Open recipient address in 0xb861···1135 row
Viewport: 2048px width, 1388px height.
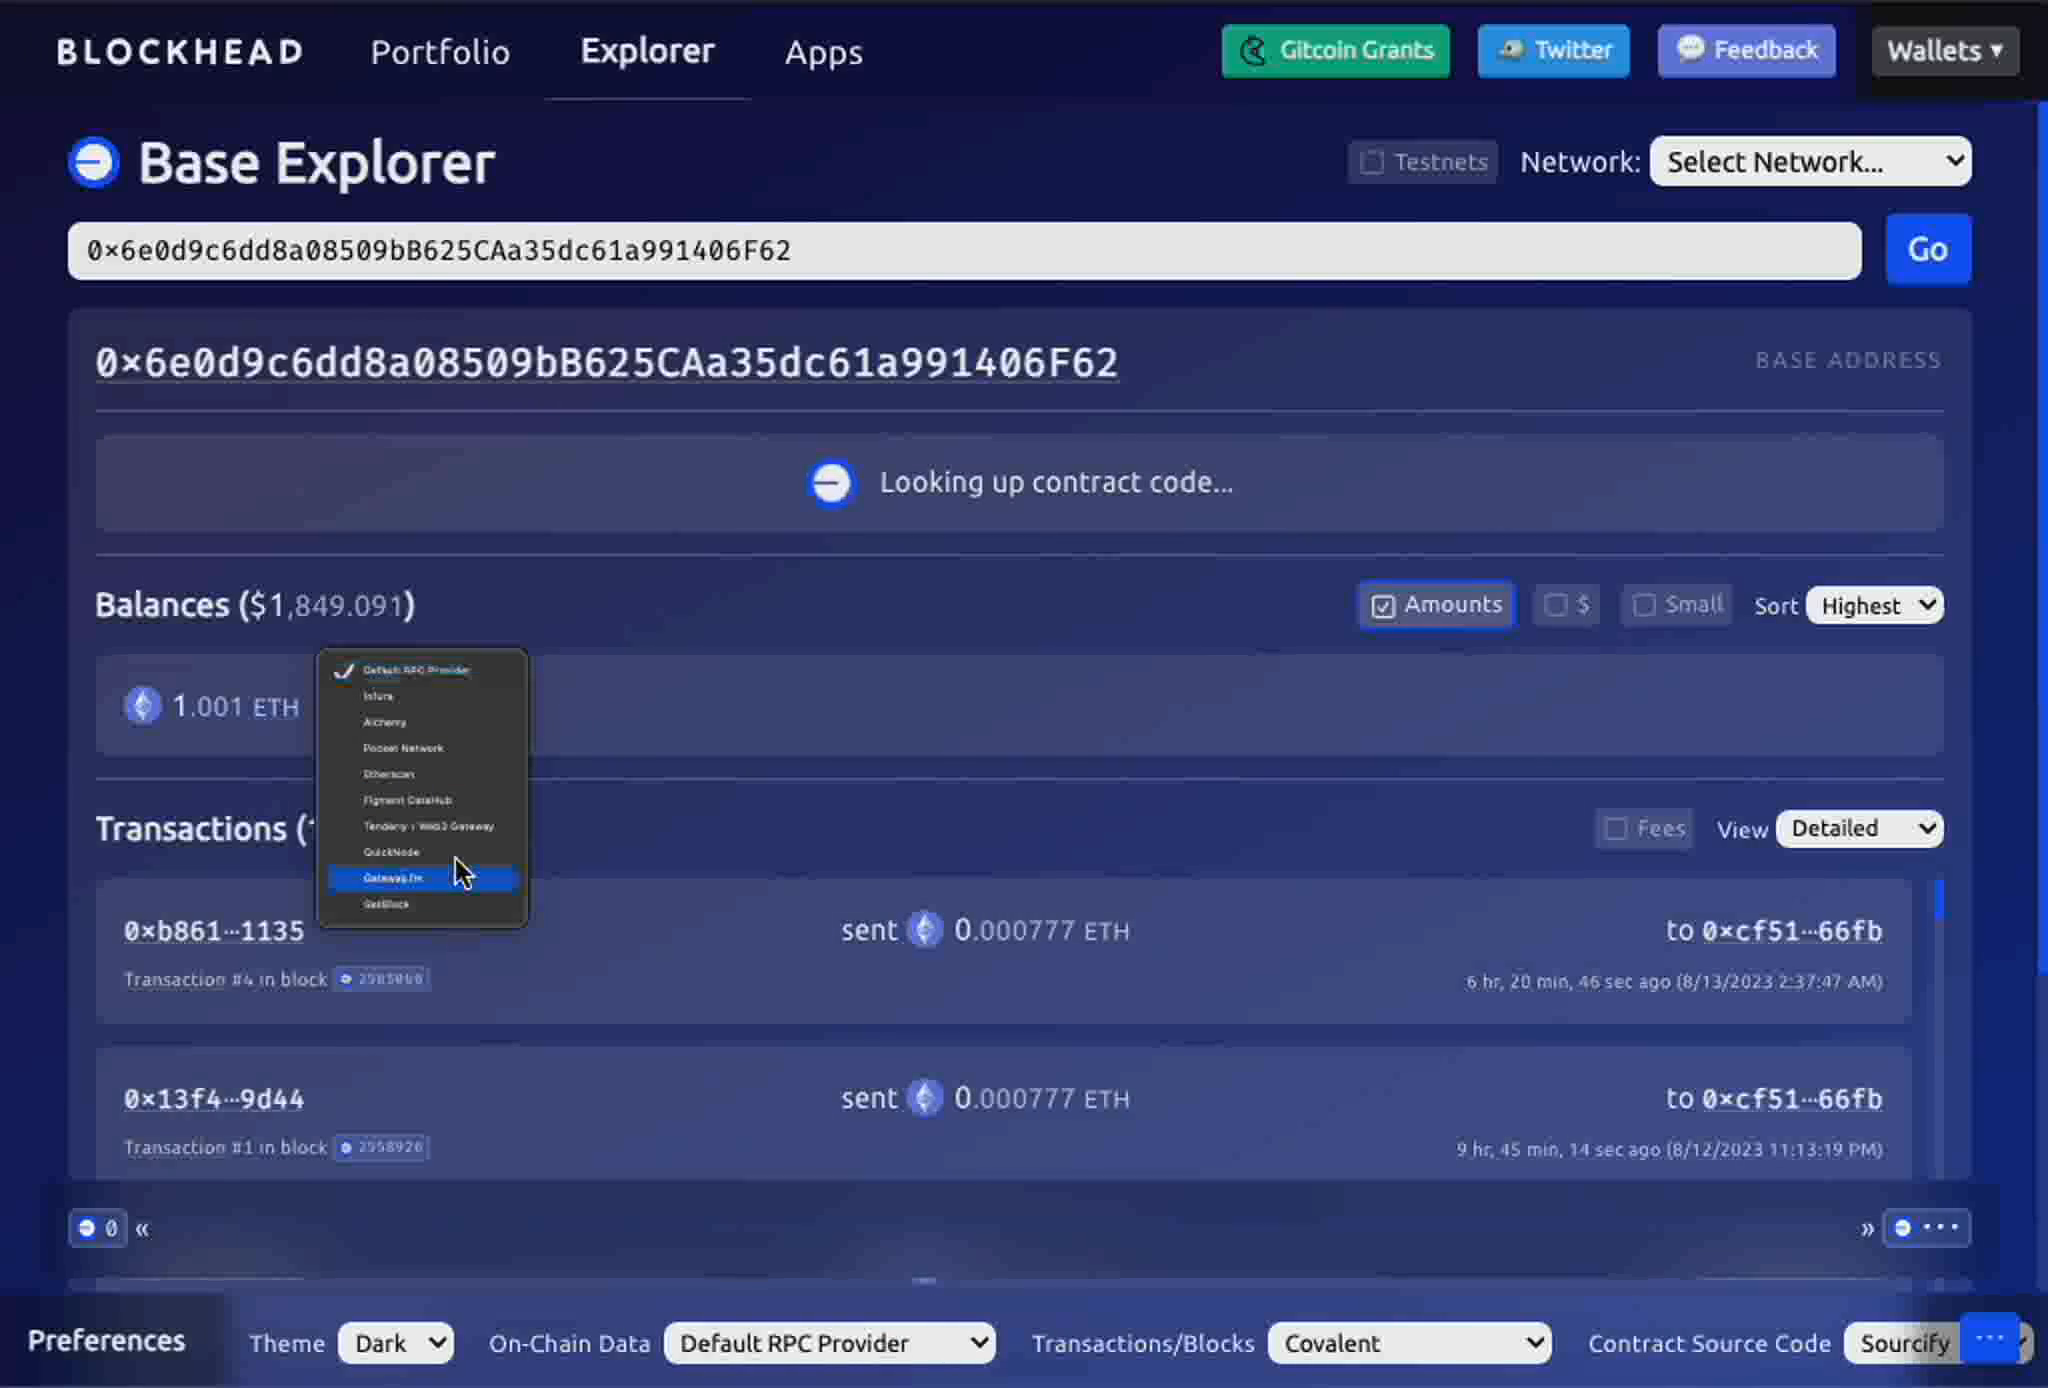[x=1792, y=931]
